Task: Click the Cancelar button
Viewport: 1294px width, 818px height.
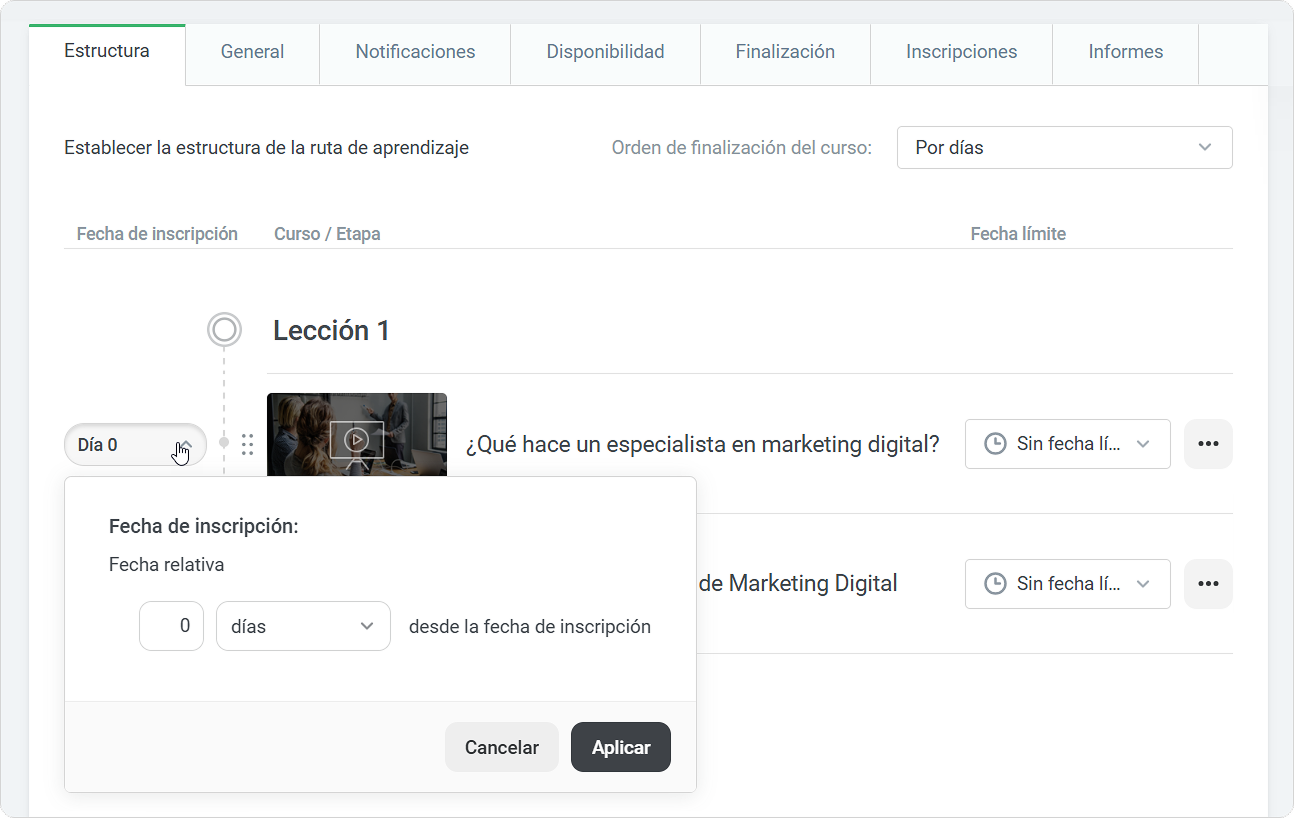Action: [x=502, y=747]
